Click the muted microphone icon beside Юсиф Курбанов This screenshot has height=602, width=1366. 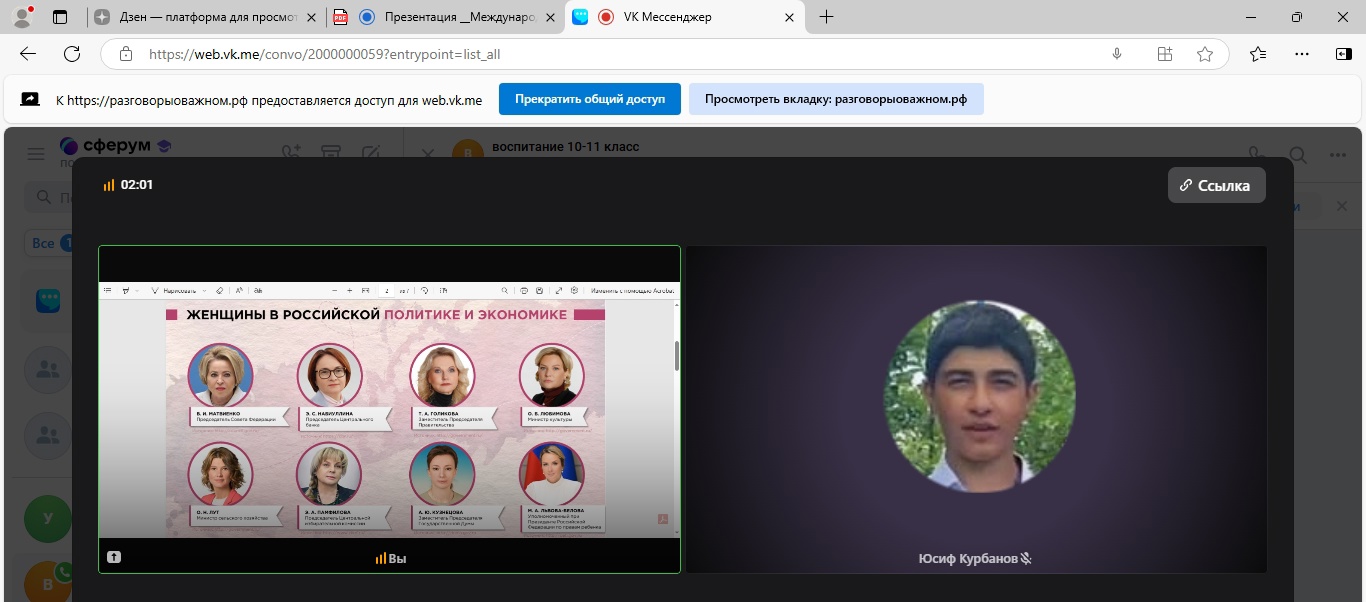(x=1026, y=558)
